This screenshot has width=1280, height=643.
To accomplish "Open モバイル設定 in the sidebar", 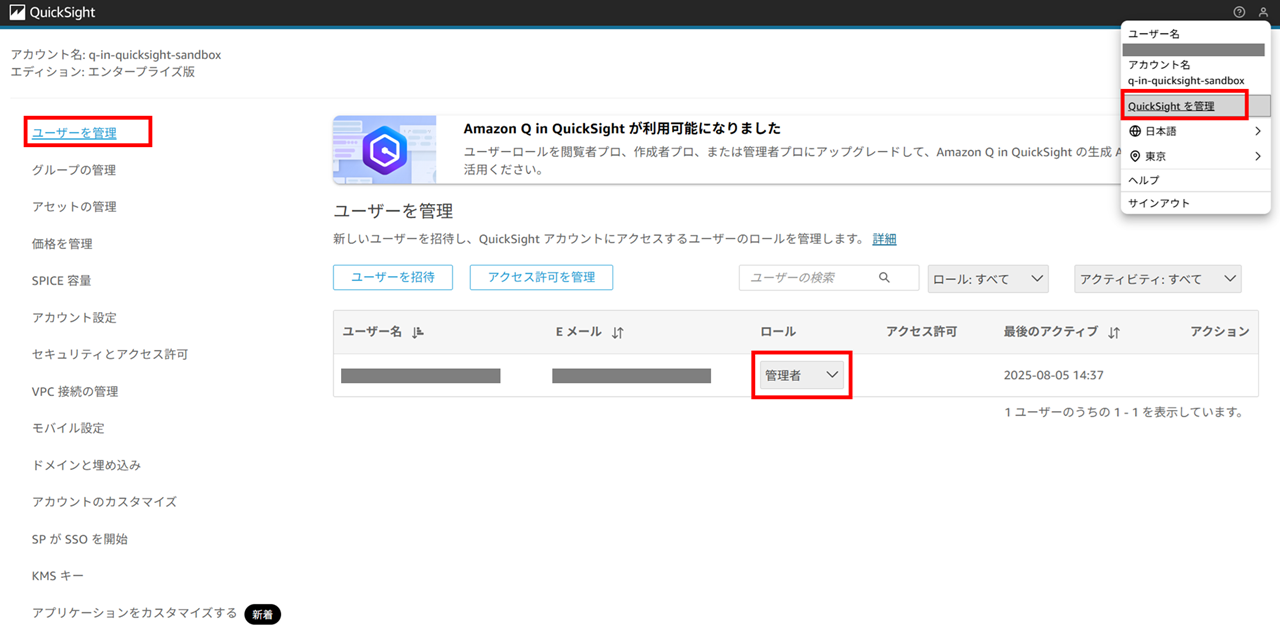I will [x=68, y=428].
